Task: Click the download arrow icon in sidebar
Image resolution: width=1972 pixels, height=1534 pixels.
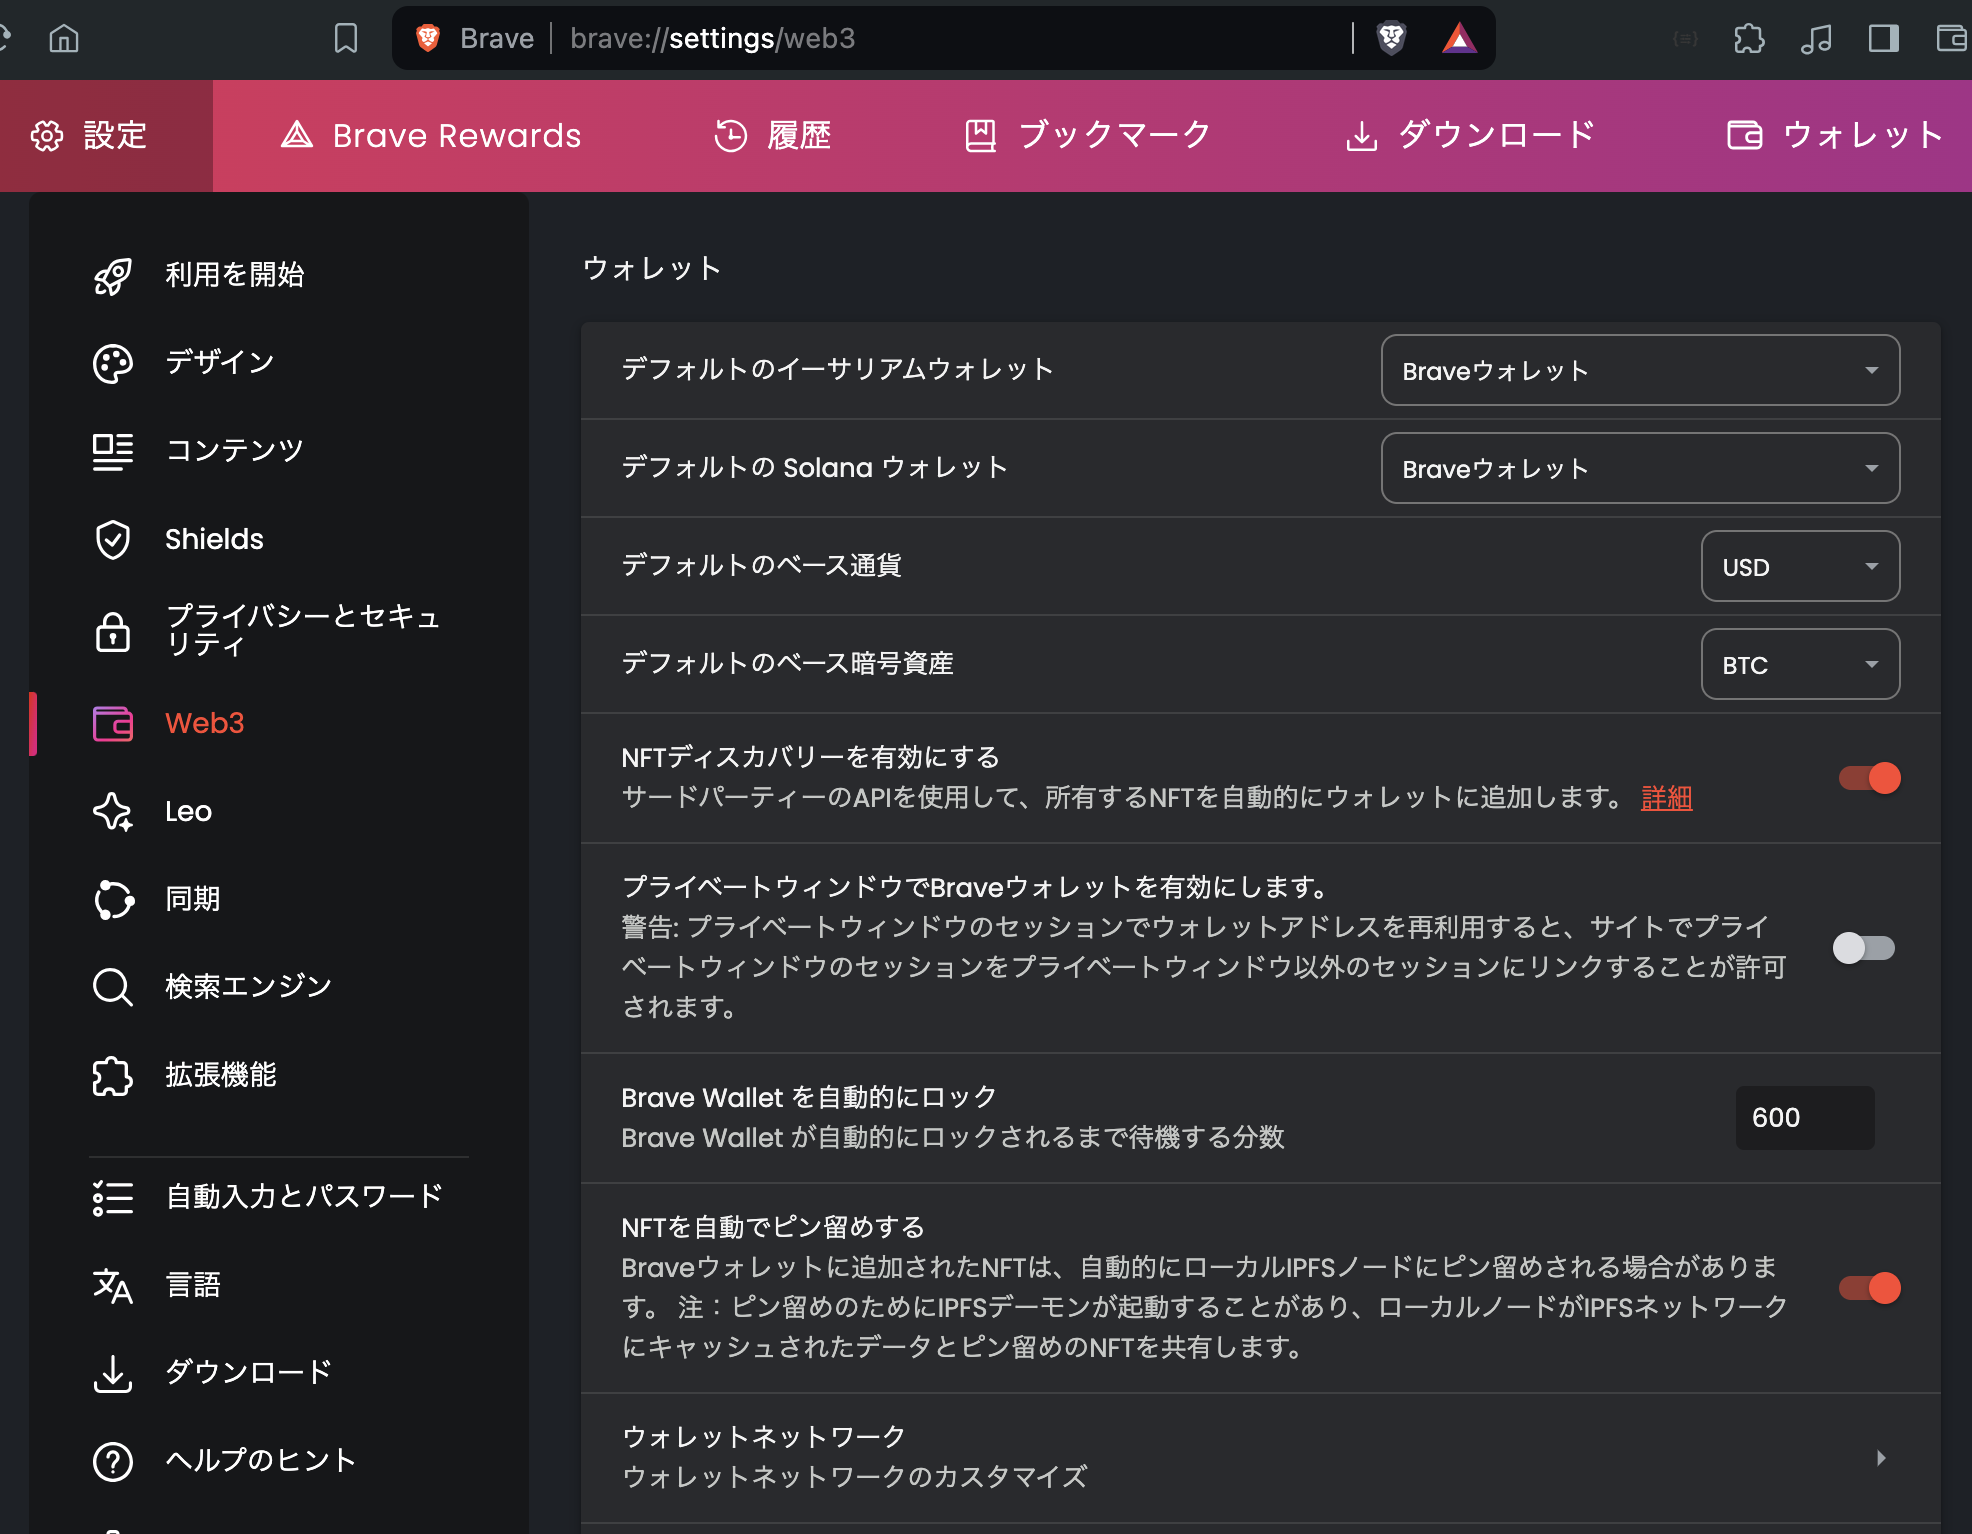Action: point(113,1374)
